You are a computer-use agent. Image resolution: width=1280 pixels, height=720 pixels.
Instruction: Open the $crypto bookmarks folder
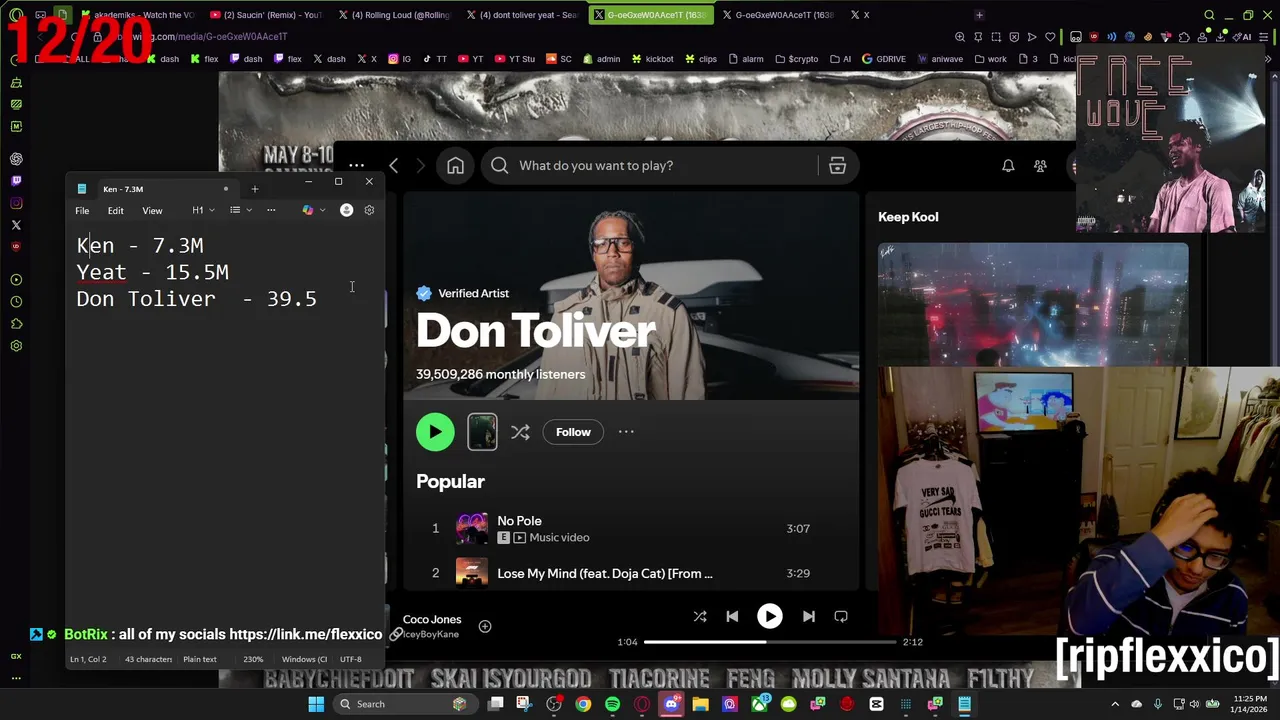point(796,59)
